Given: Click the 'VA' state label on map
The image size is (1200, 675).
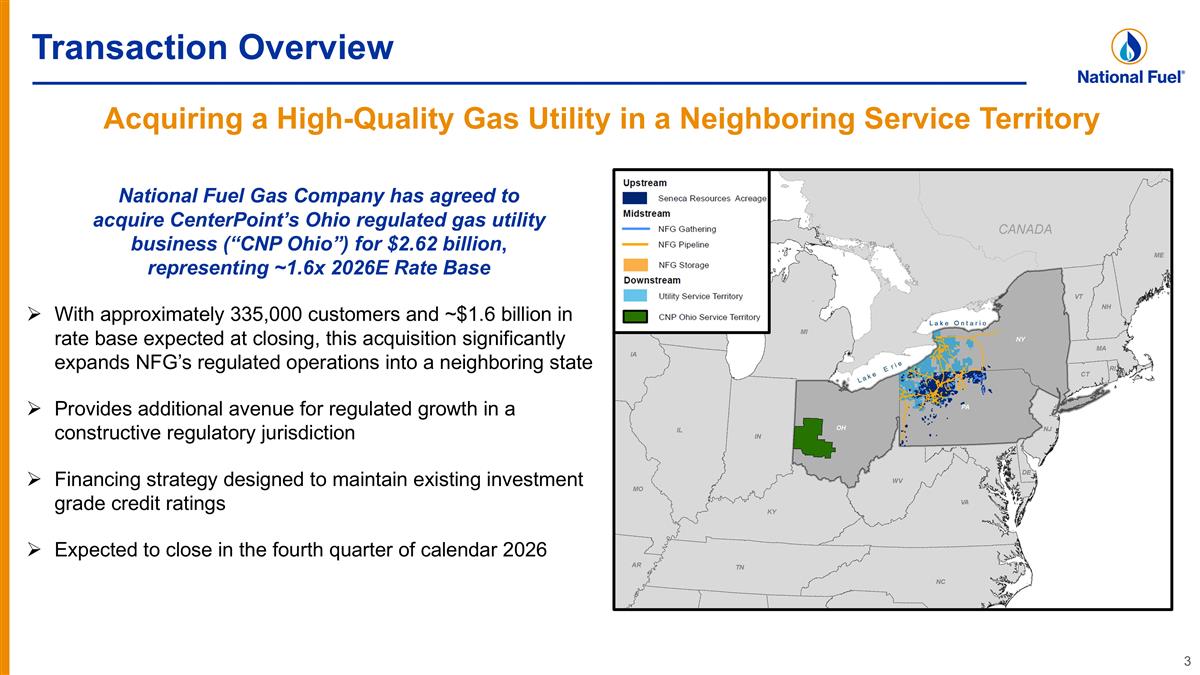Looking at the screenshot, I should tap(964, 502).
